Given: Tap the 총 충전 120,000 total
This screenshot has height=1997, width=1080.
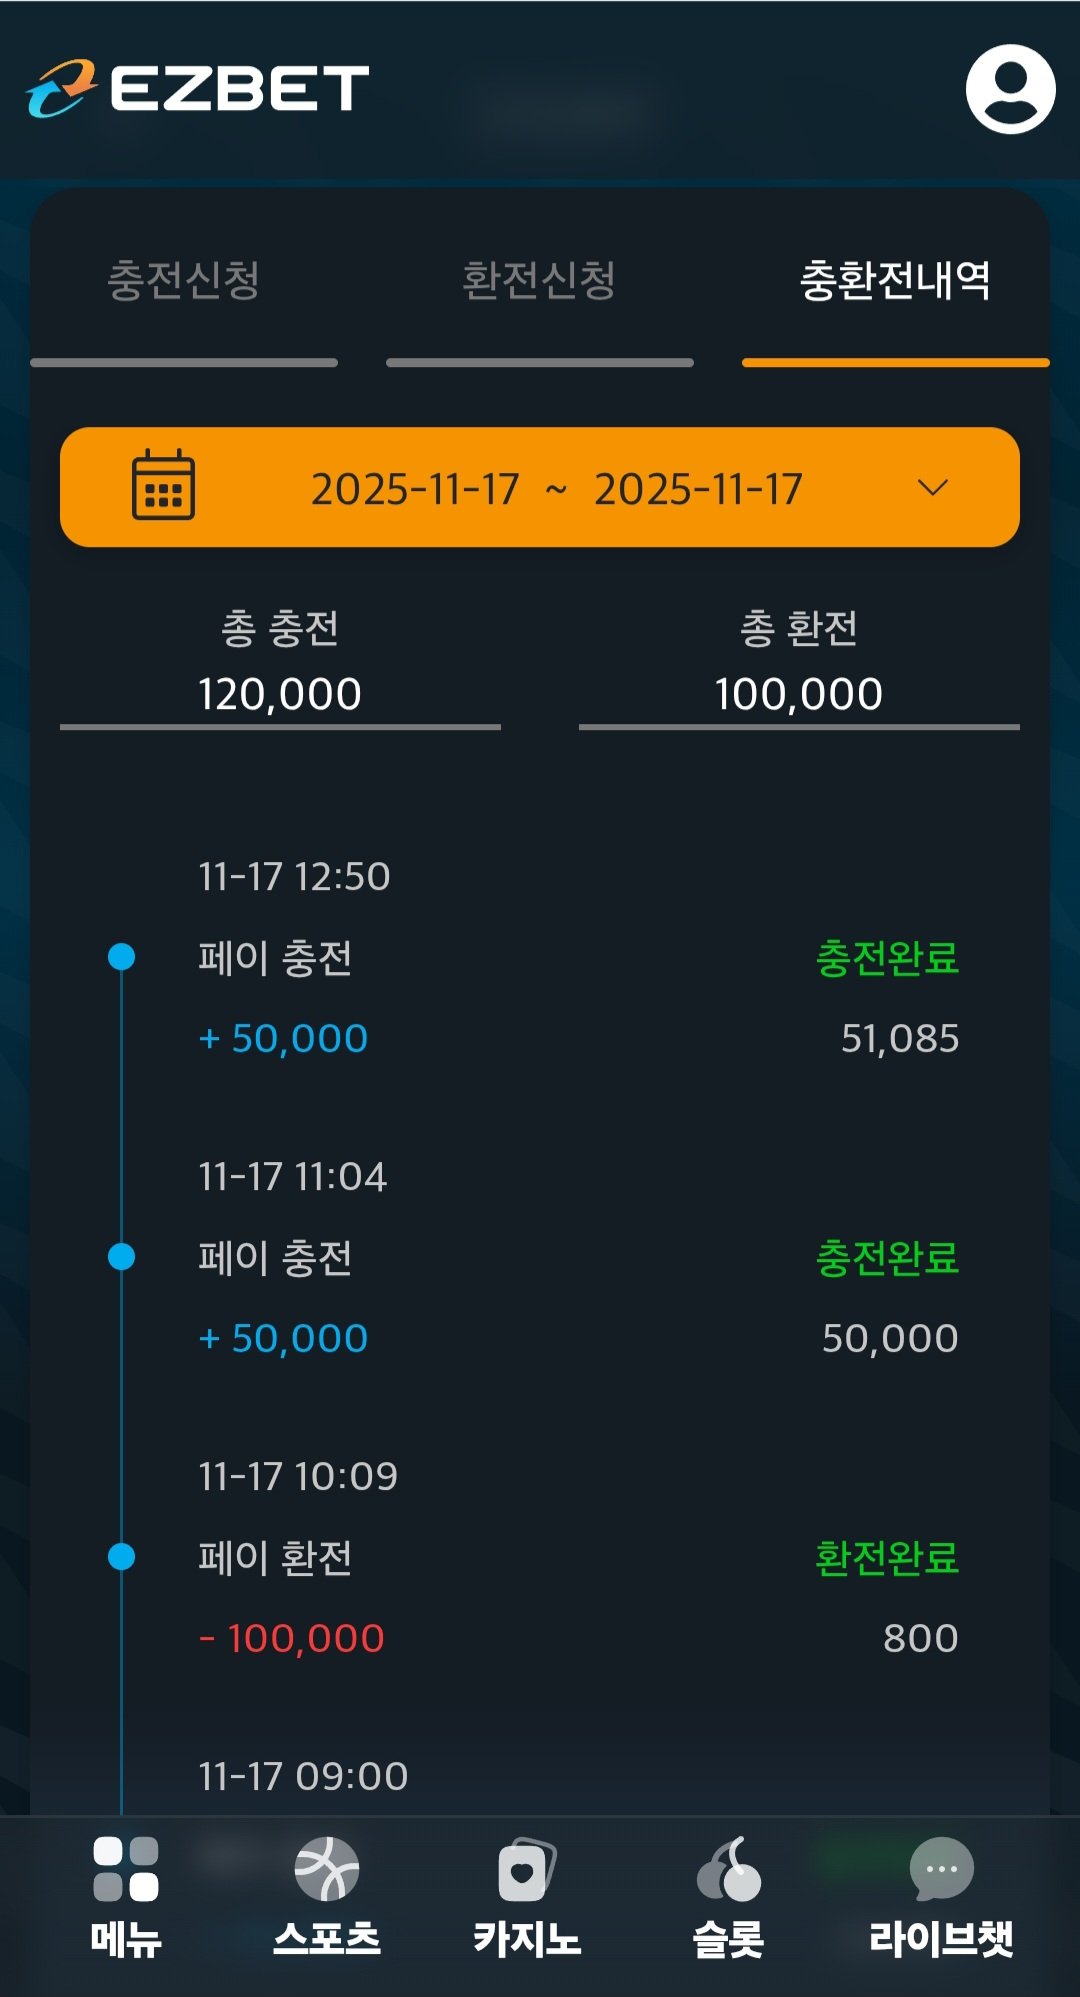Looking at the screenshot, I should click(280, 692).
